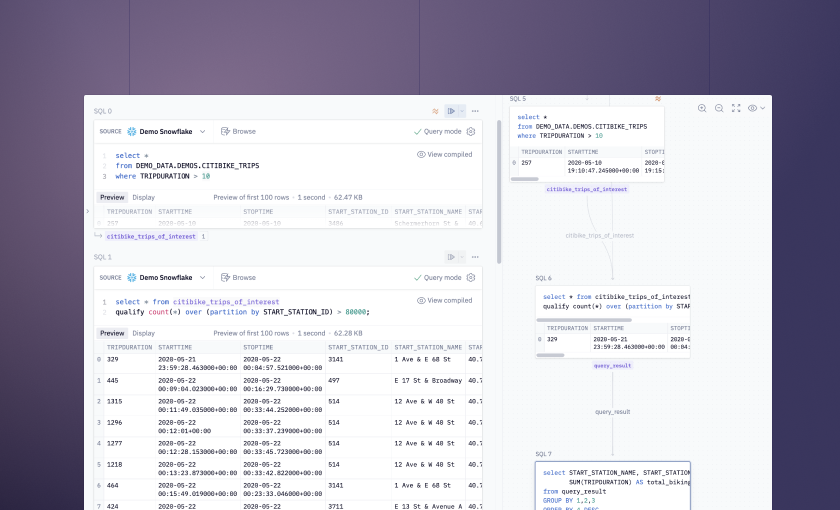
Task: Click orange stale indicator icon on SQL 0
Action: (x=435, y=111)
